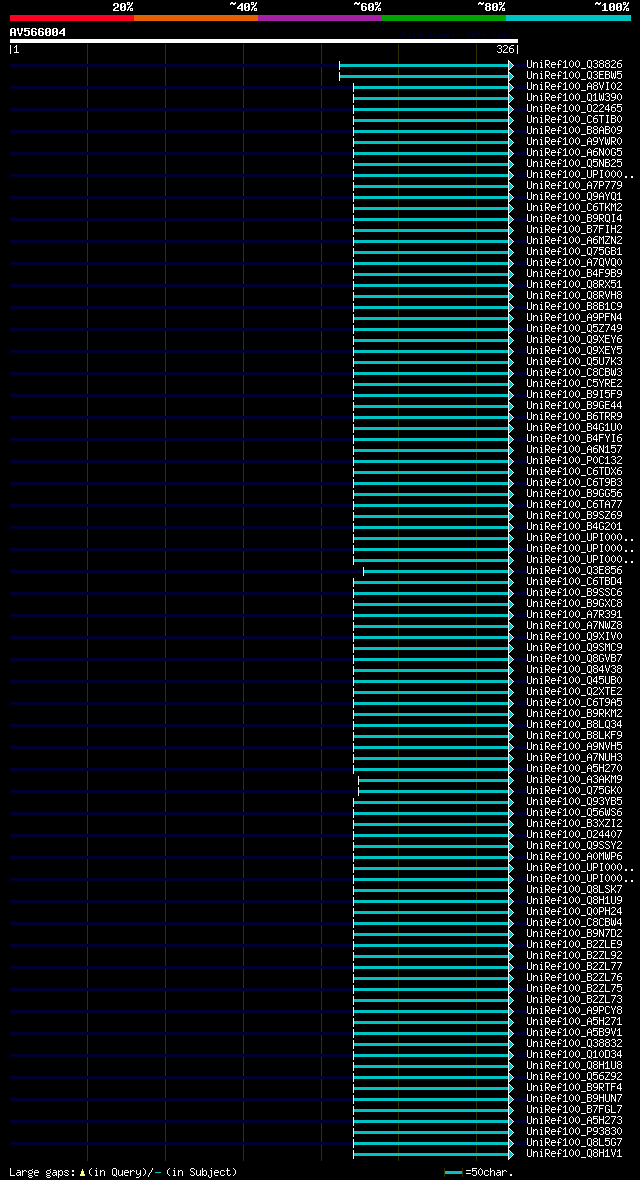Open hit UniRef100_Q3E856
Screen dimensions: 640x1180
click(x=574, y=570)
